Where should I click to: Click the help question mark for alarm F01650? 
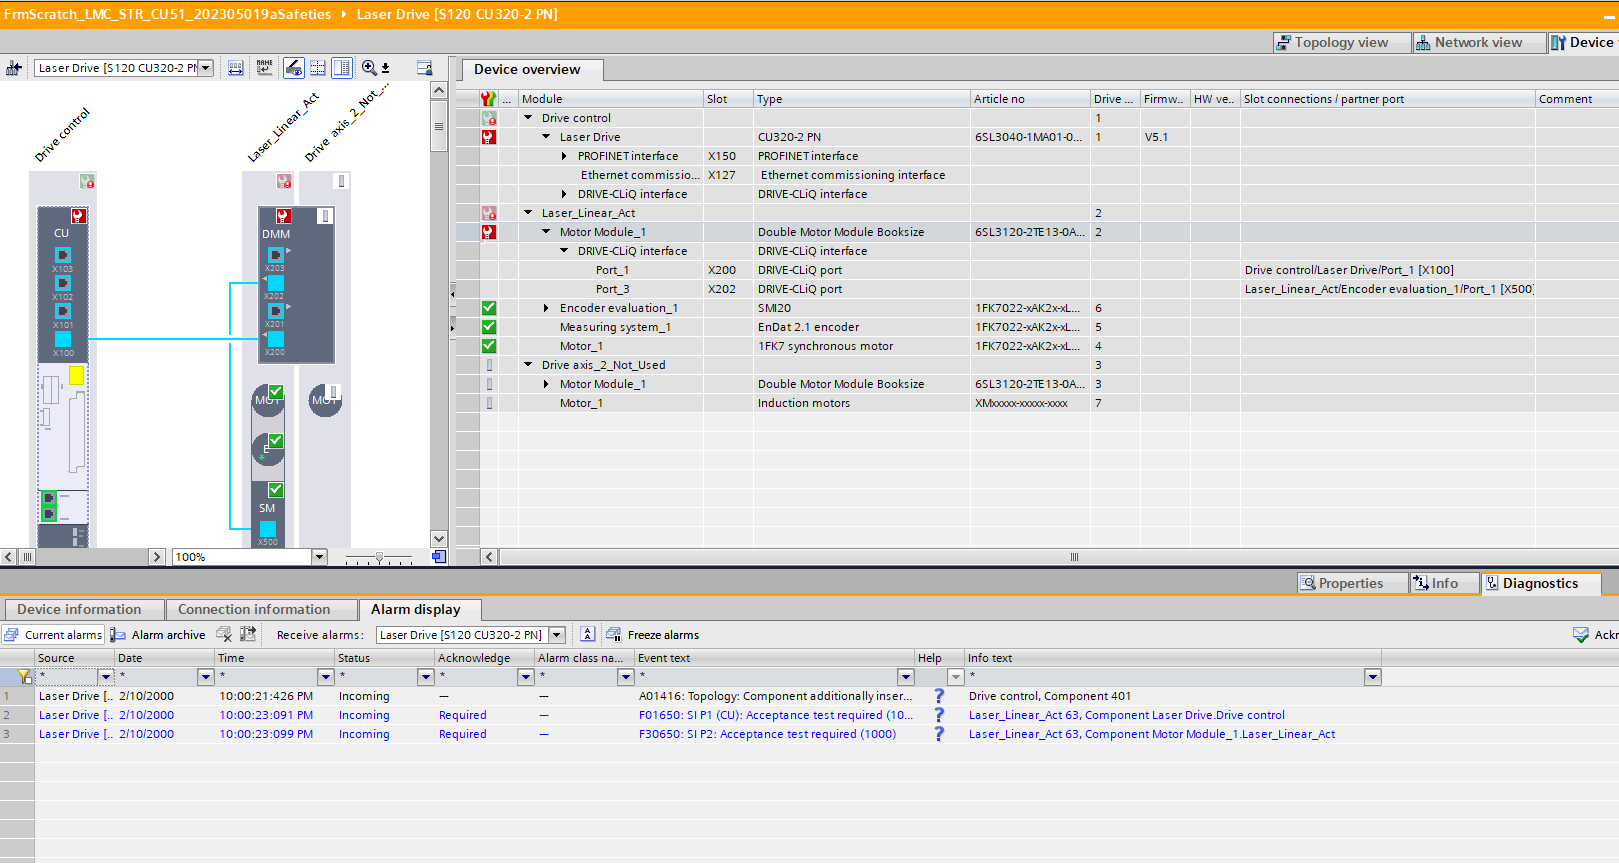(939, 715)
